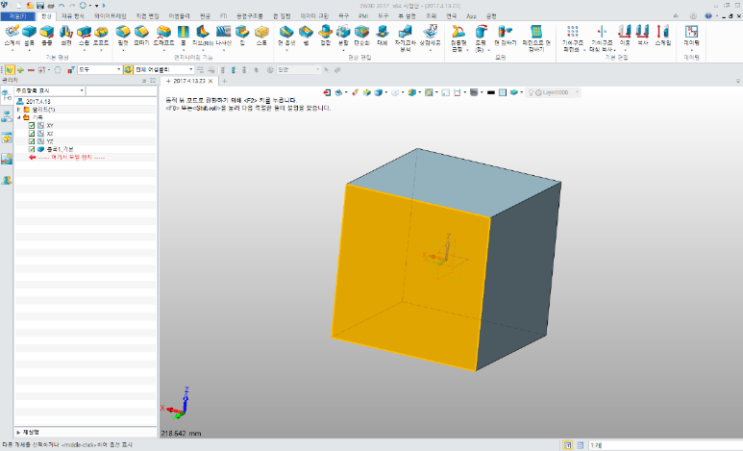The width and height of the screenshot is (743, 451).
Task: Select the Lip (립) tool
Action: pos(242,36)
